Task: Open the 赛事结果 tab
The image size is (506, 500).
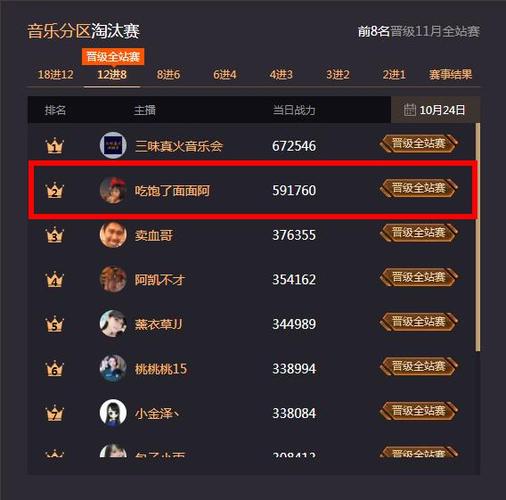Action: coord(450,74)
